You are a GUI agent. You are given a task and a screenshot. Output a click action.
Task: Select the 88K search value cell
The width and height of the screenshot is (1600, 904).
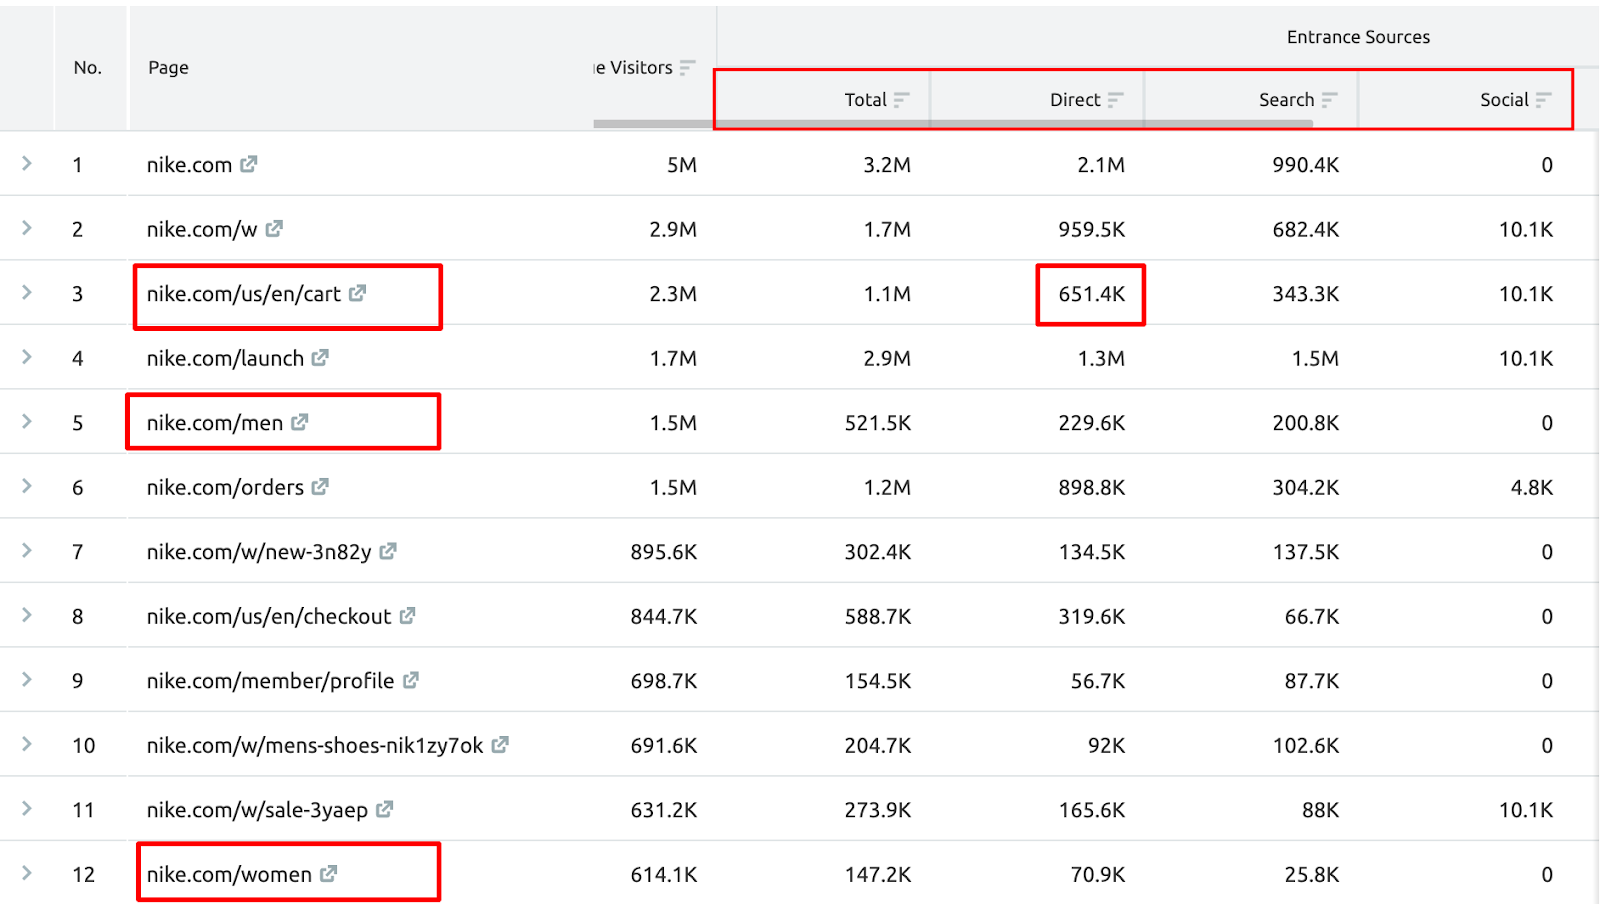click(1320, 810)
